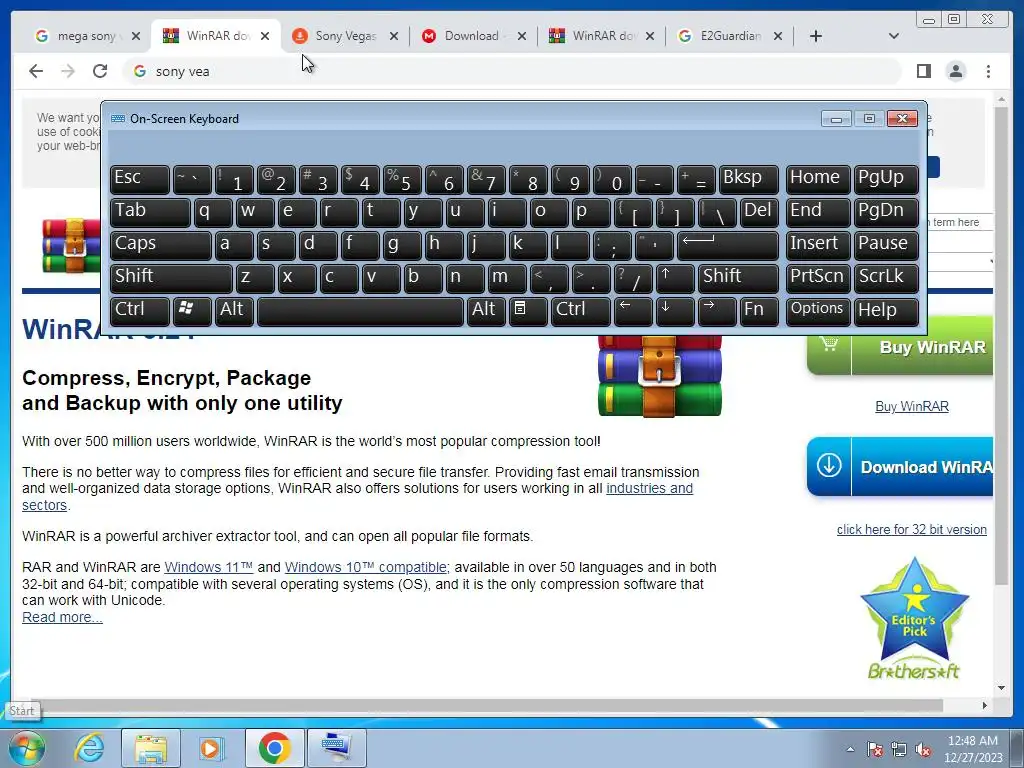Close the Sony Vegas tab
This screenshot has height=768, width=1024.
(394, 36)
